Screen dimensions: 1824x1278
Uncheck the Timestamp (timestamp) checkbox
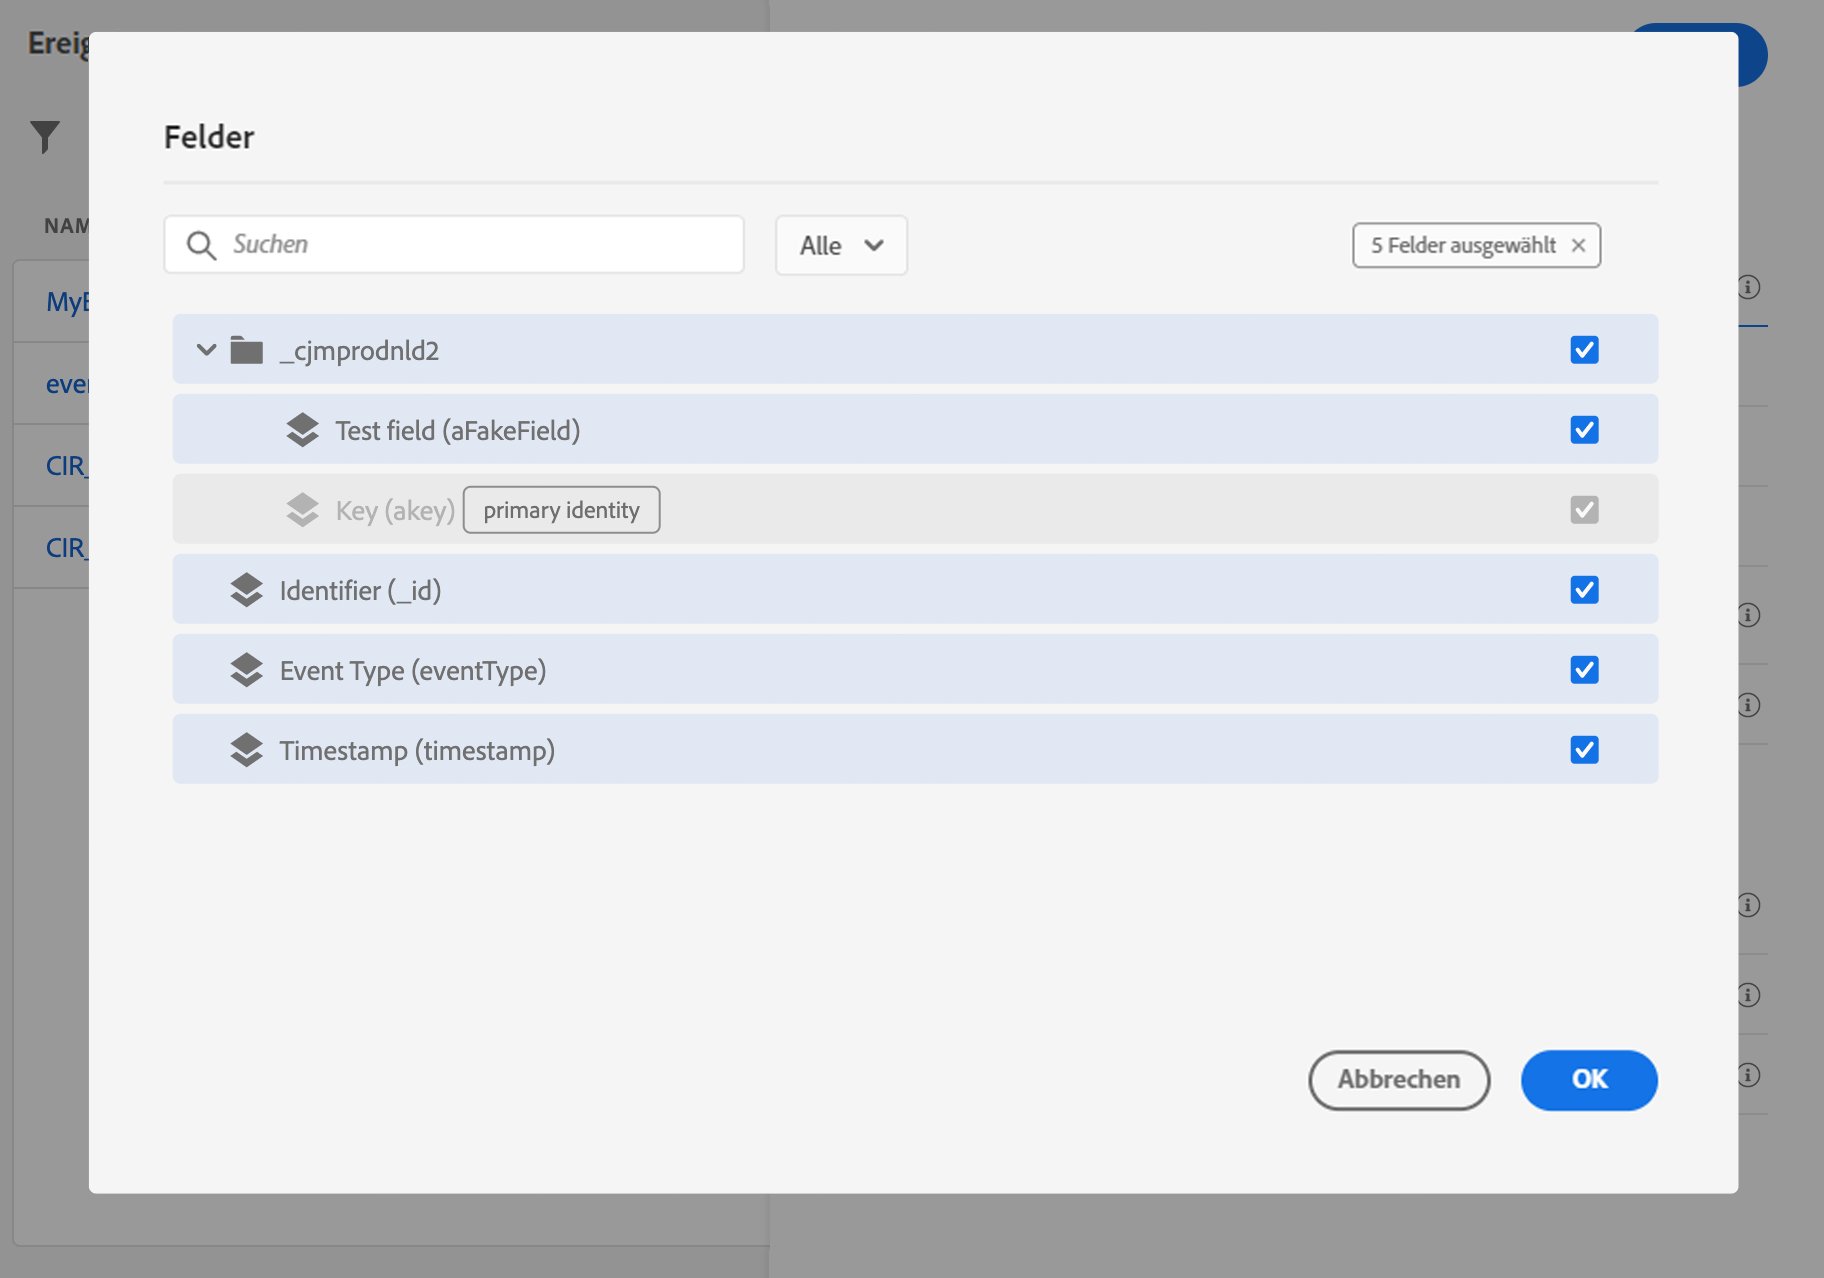pos(1584,750)
